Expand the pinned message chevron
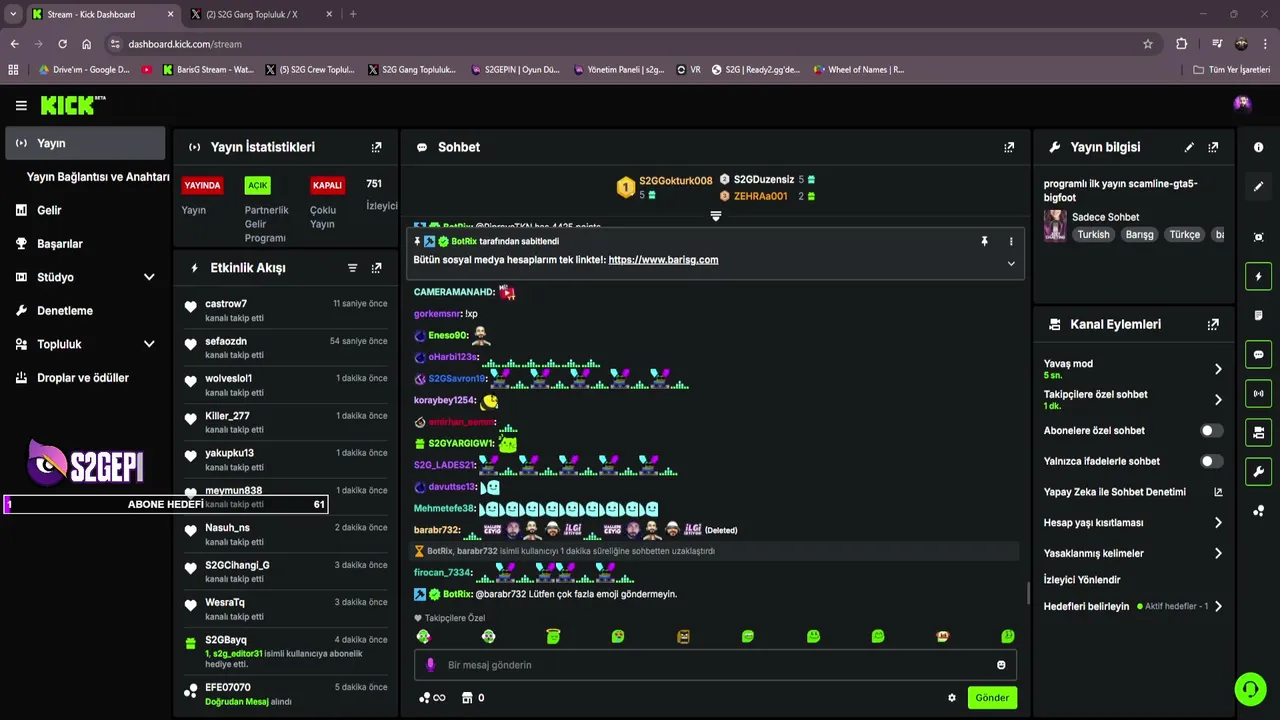 1011,264
